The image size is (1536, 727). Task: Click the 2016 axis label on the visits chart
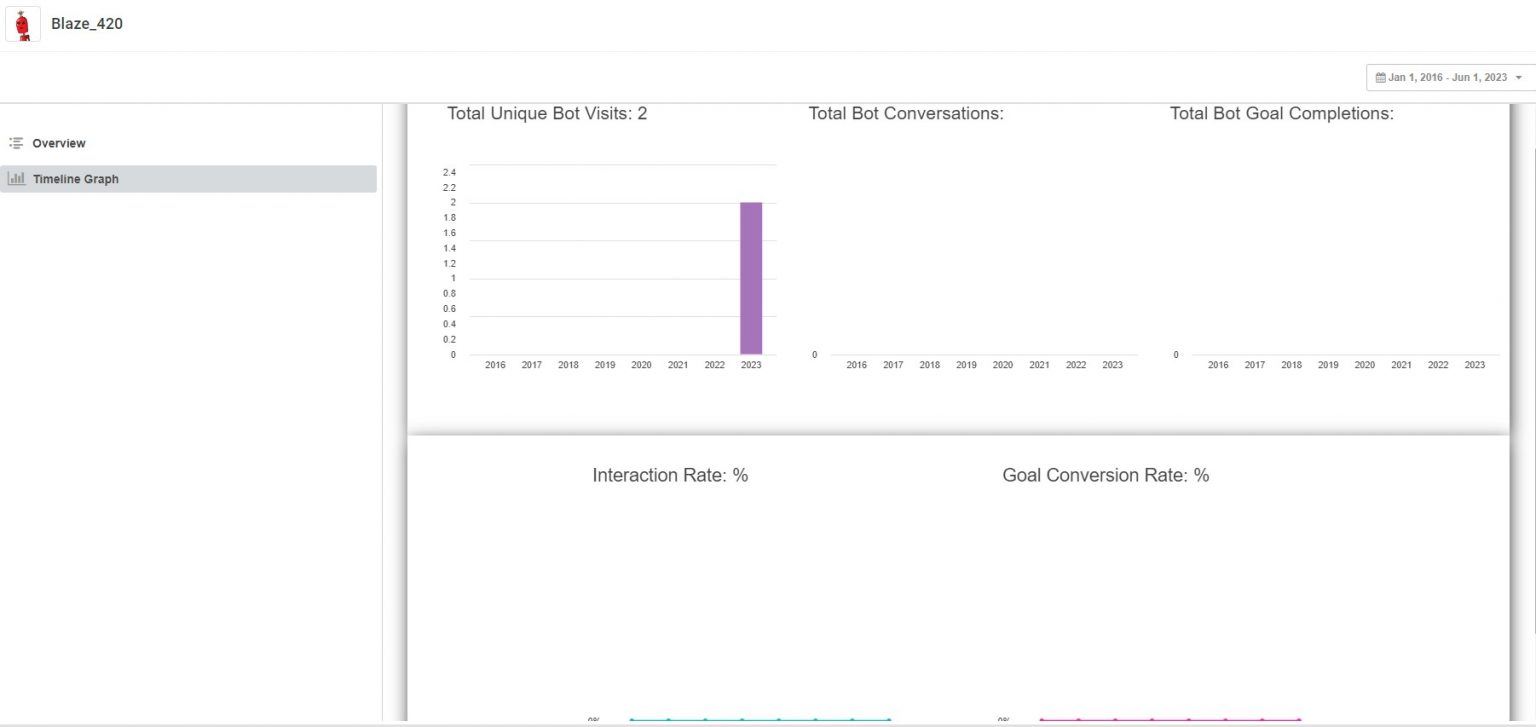495,365
